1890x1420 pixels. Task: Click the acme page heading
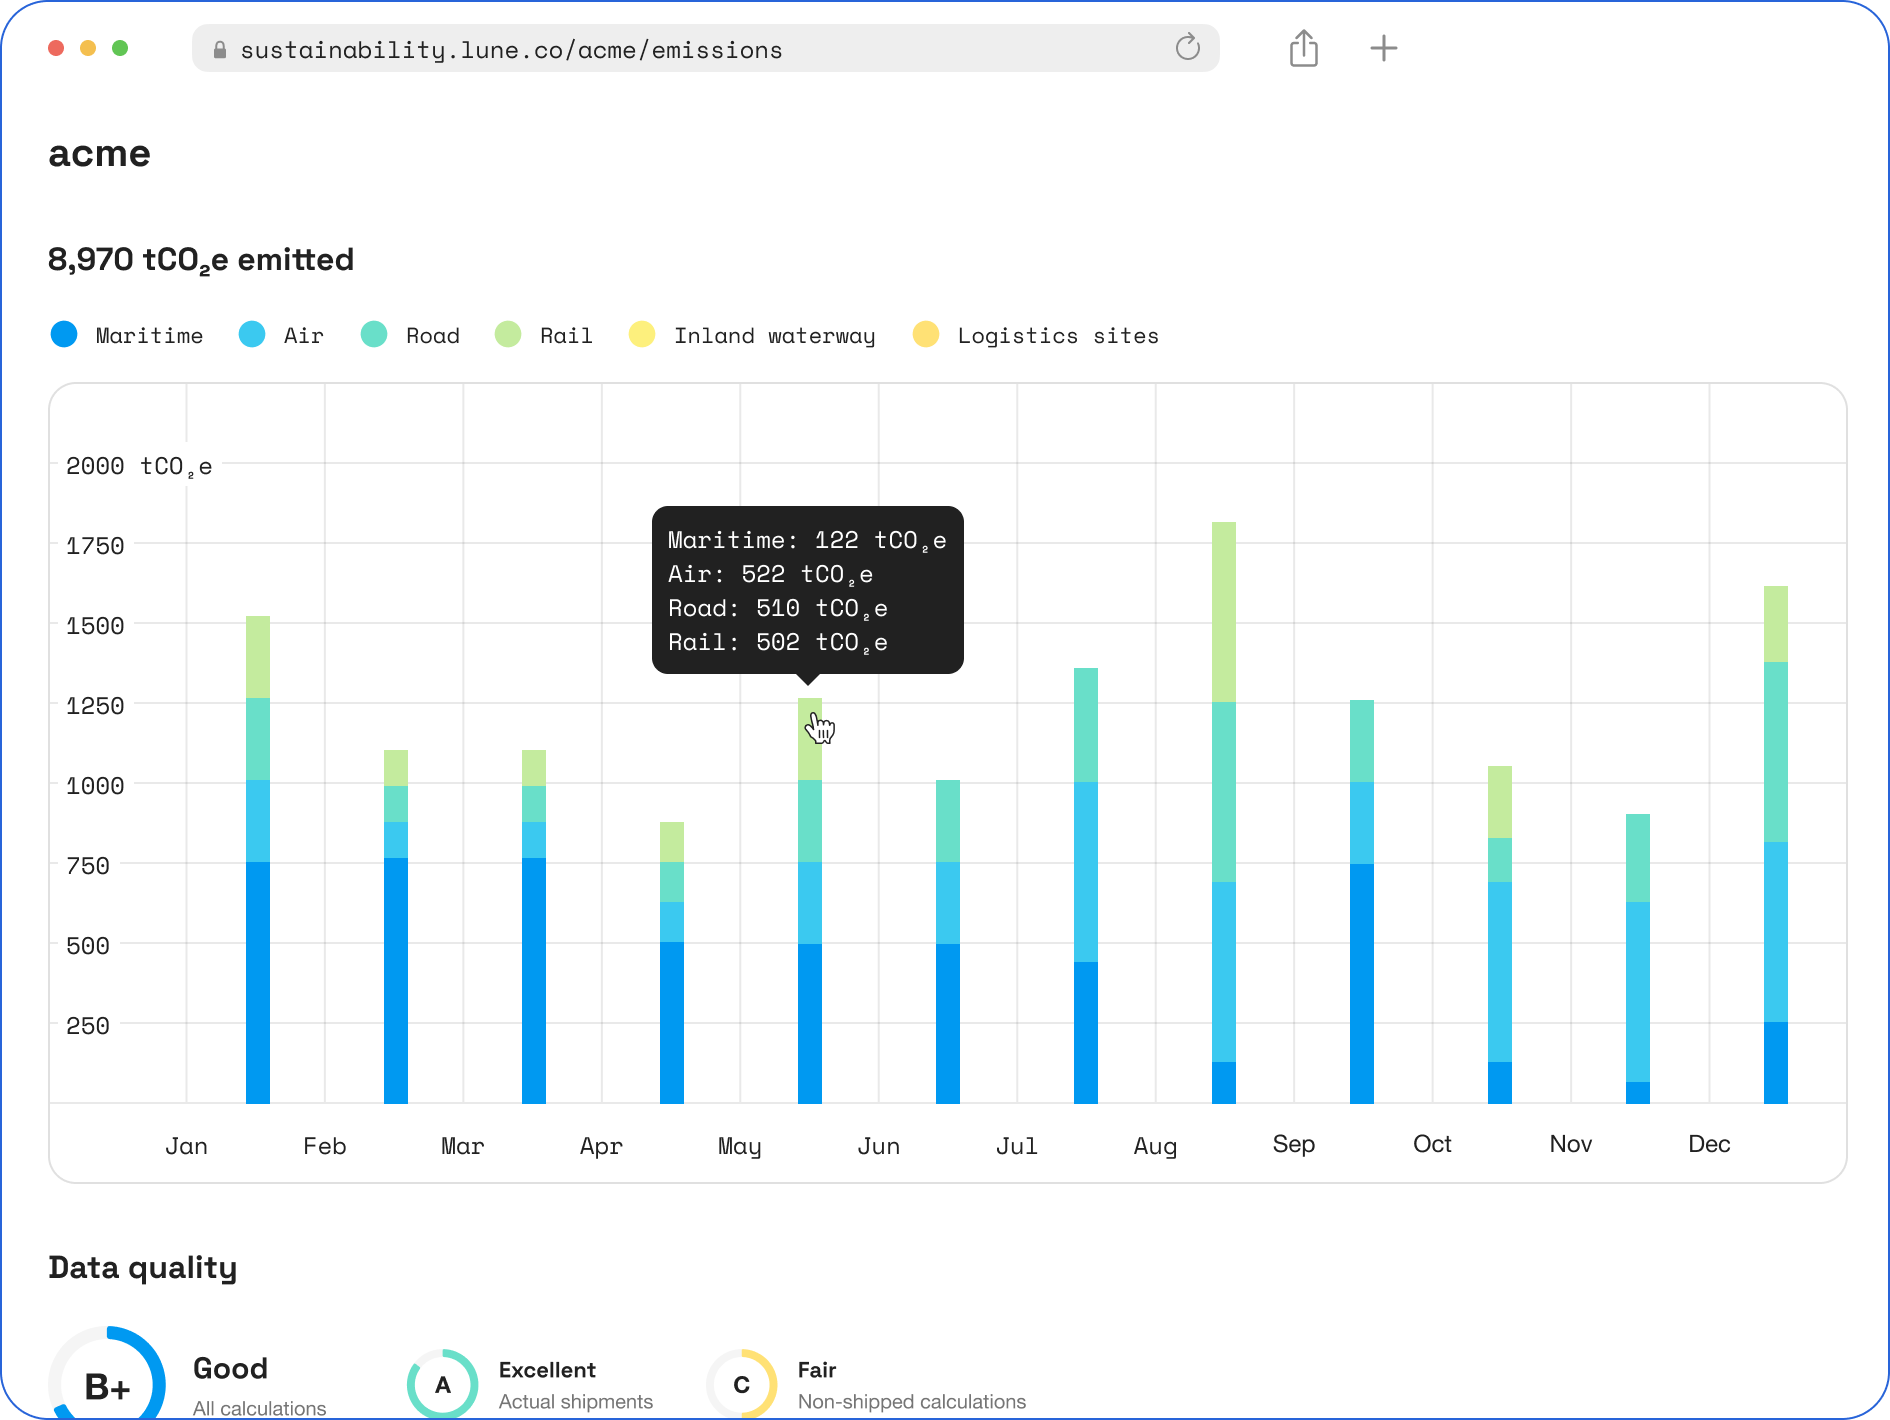pos(100,154)
